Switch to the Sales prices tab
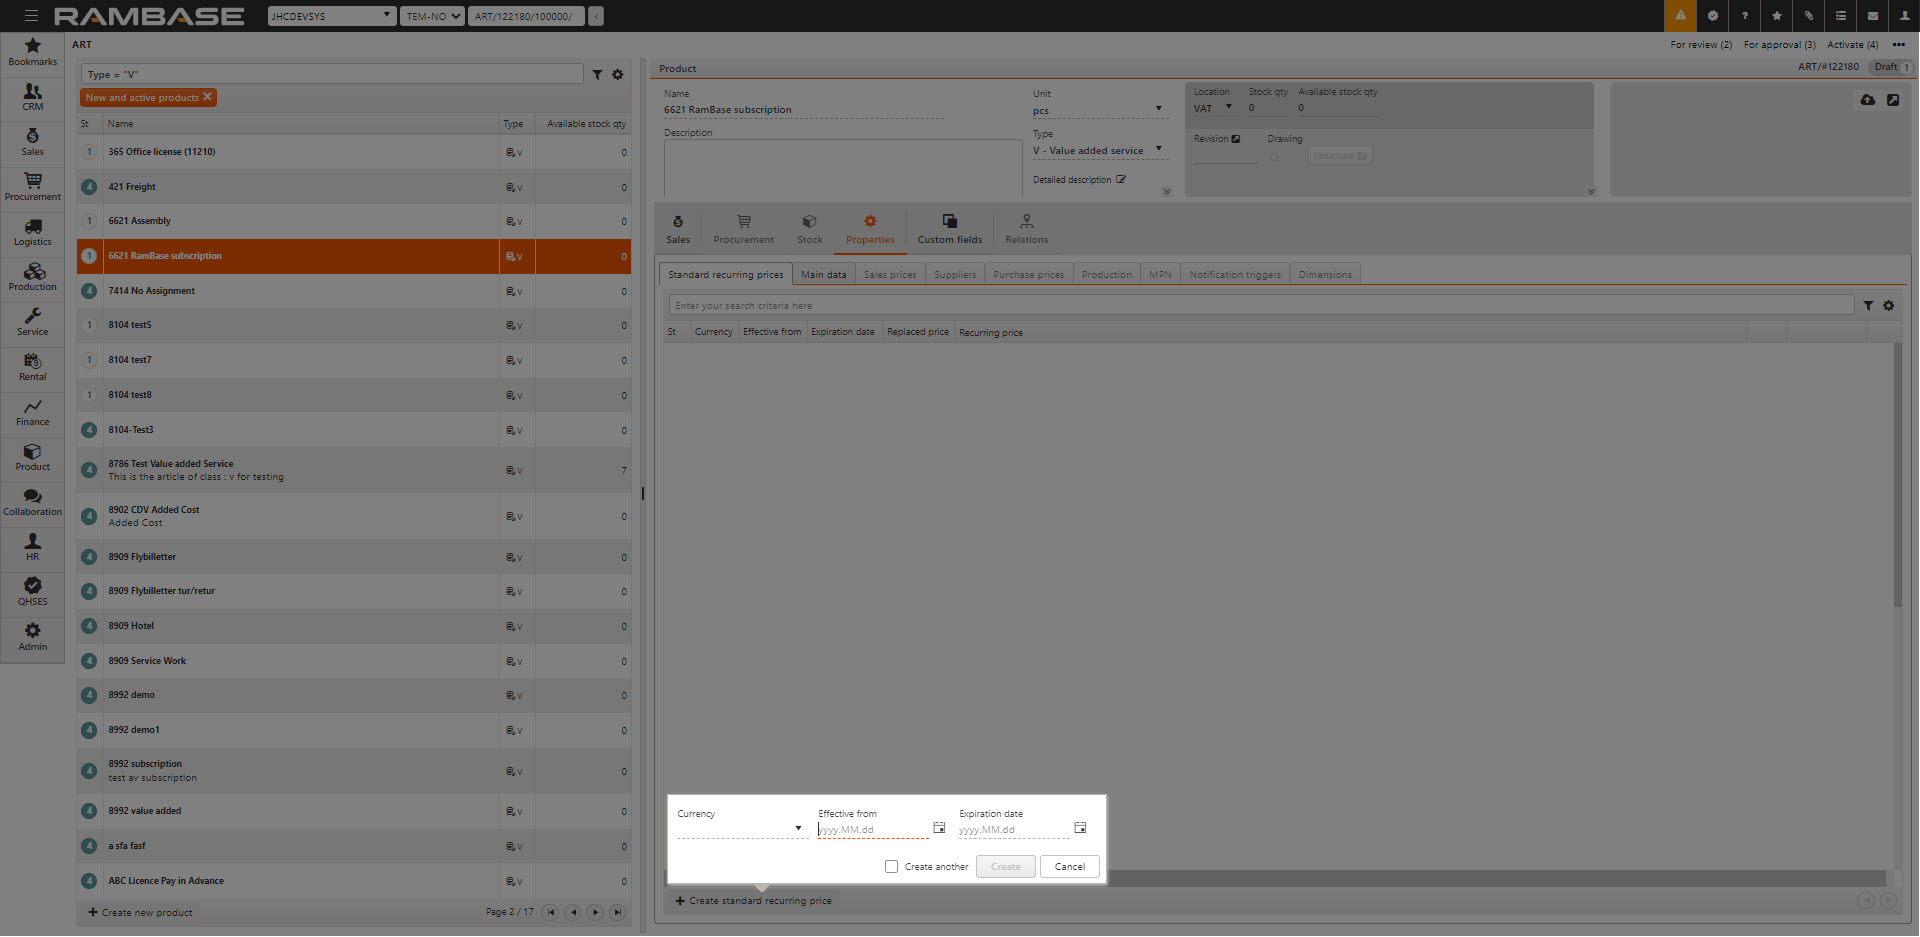This screenshot has width=1920, height=937. tap(889, 275)
